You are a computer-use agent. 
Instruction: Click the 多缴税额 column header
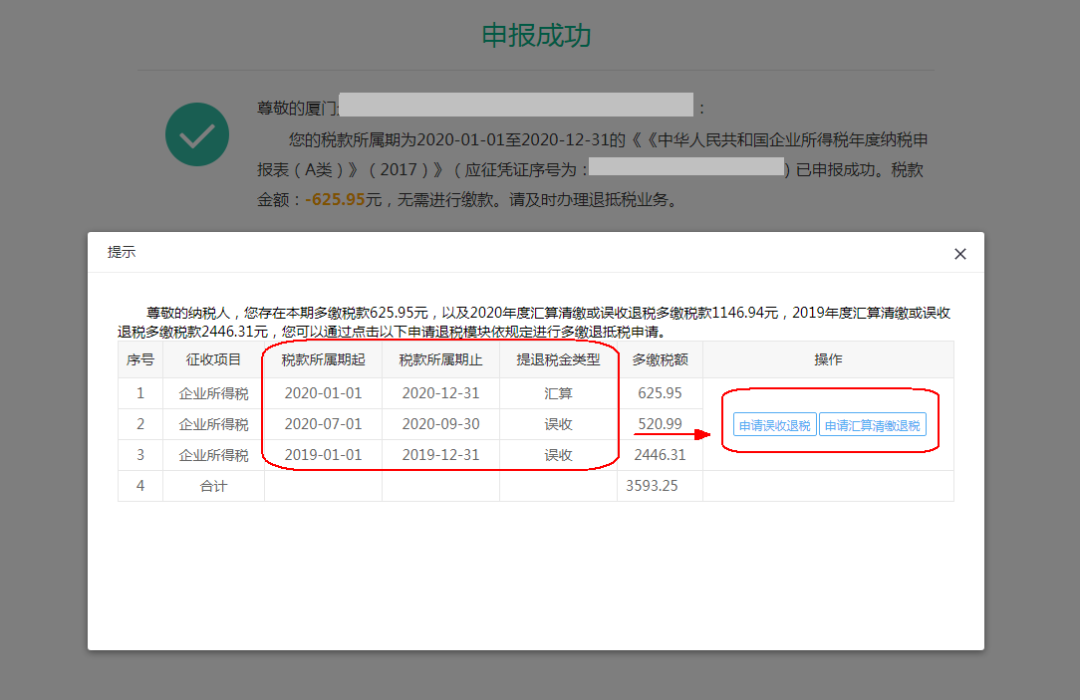pyautogui.click(x=660, y=359)
